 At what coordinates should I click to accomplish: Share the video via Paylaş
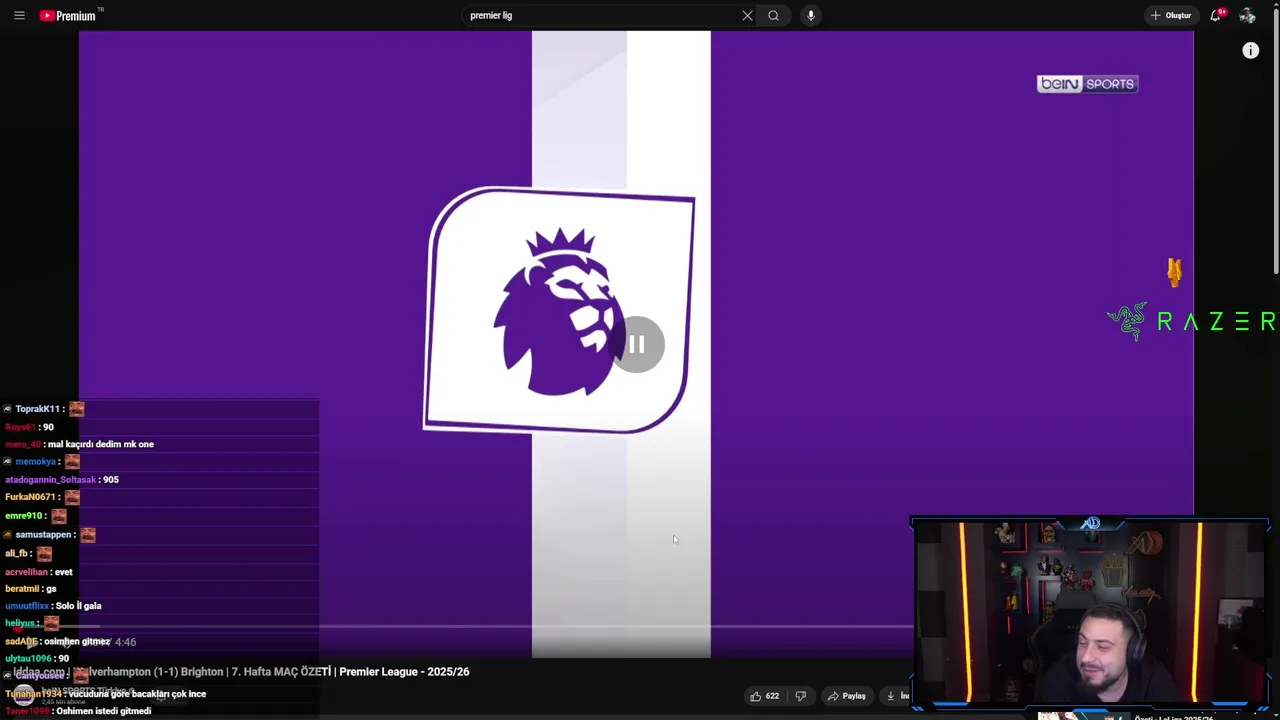(x=846, y=696)
